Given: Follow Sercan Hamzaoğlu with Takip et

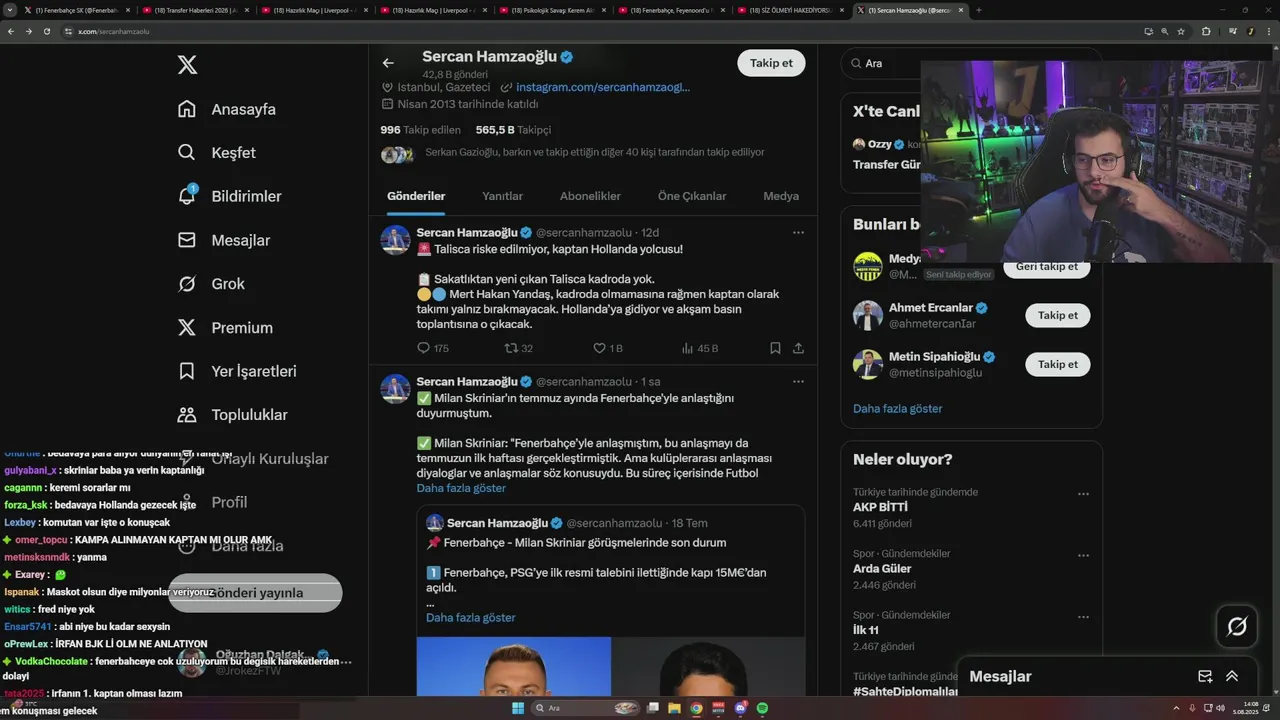Looking at the screenshot, I should coord(771,63).
